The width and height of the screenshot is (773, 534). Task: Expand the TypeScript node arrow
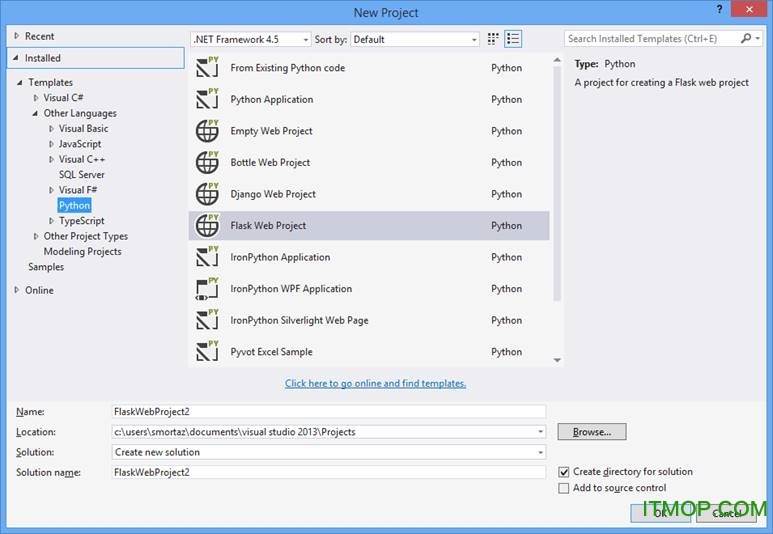(51, 221)
